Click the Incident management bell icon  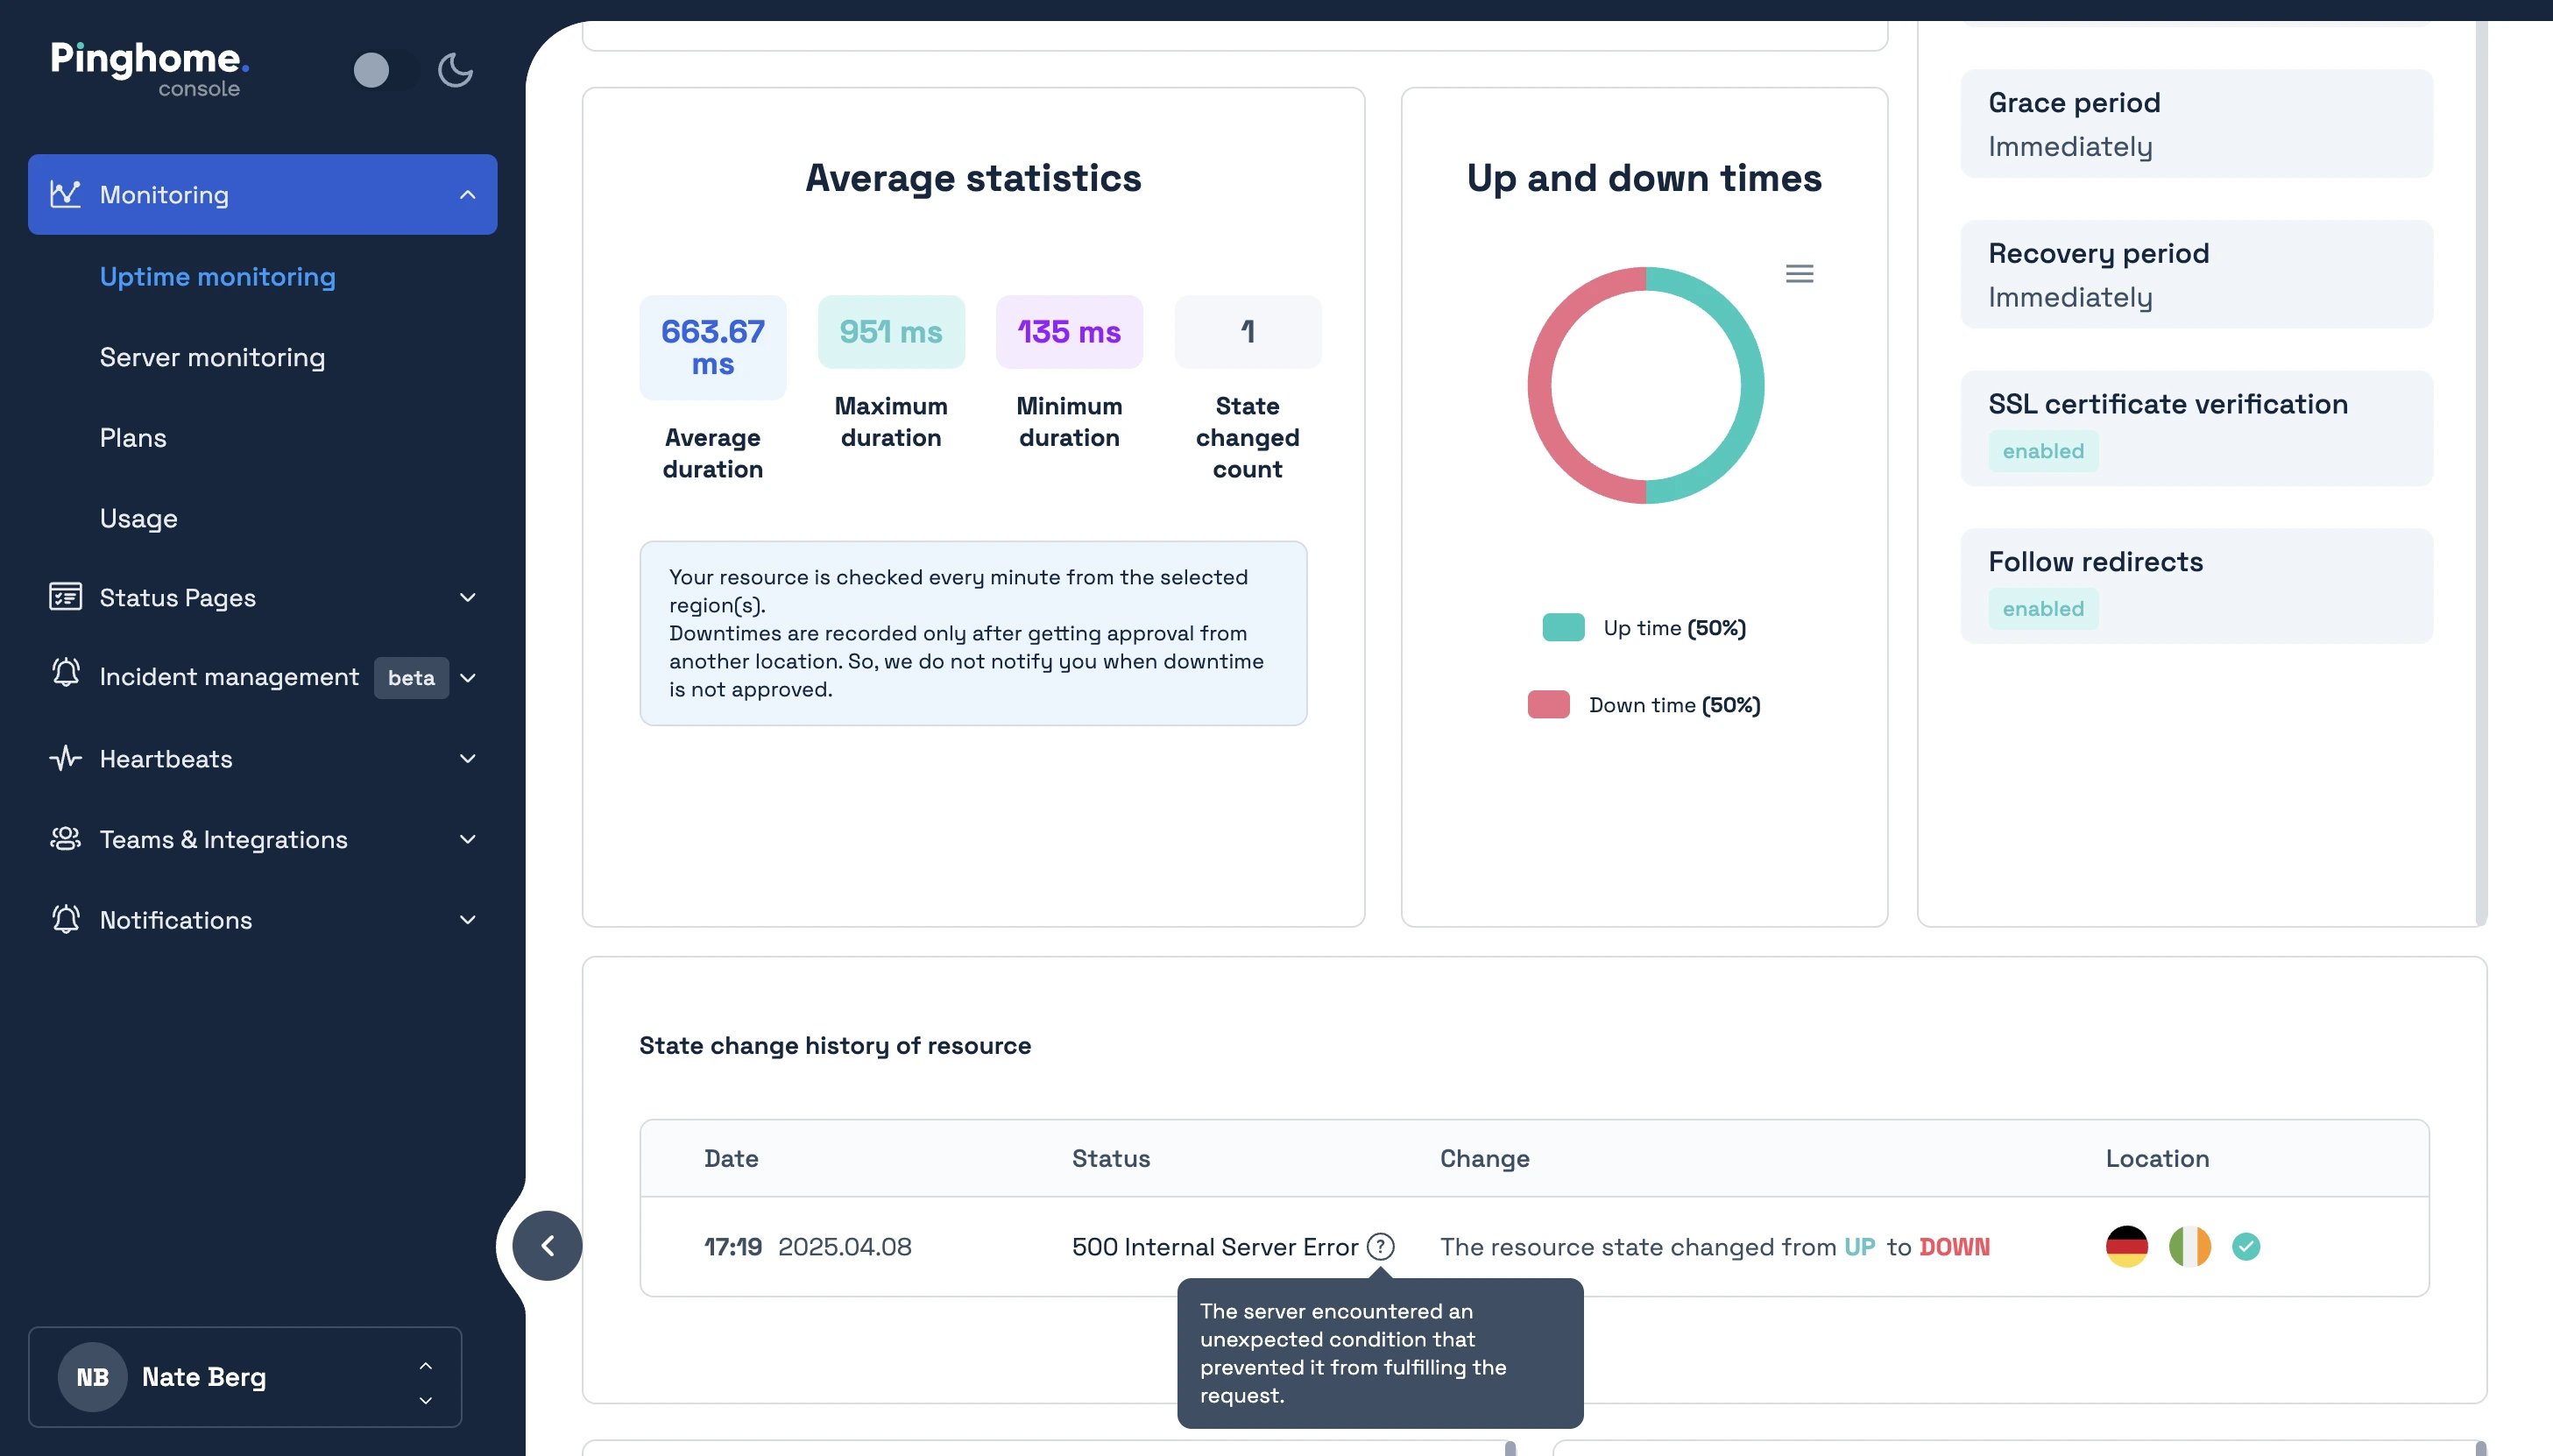[x=65, y=676]
